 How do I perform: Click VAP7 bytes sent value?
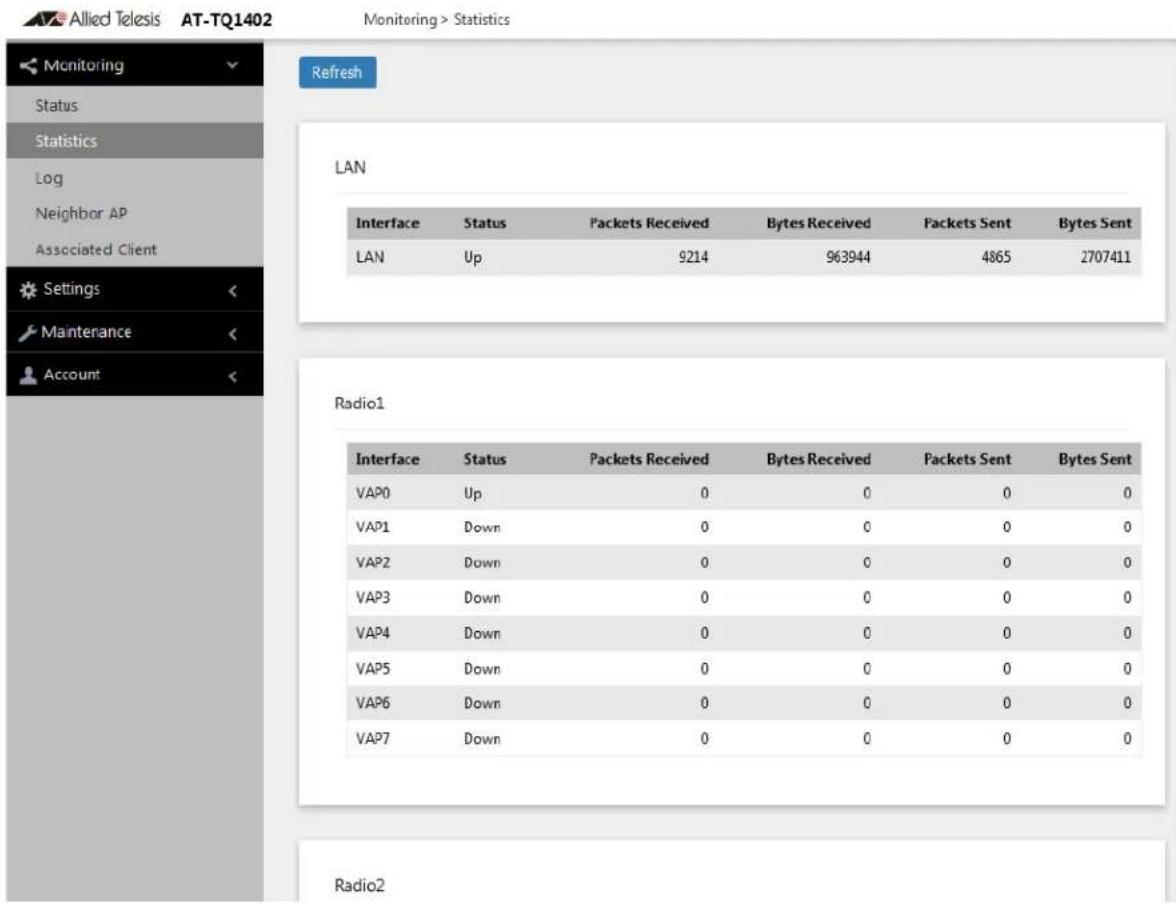click(x=1127, y=739)
